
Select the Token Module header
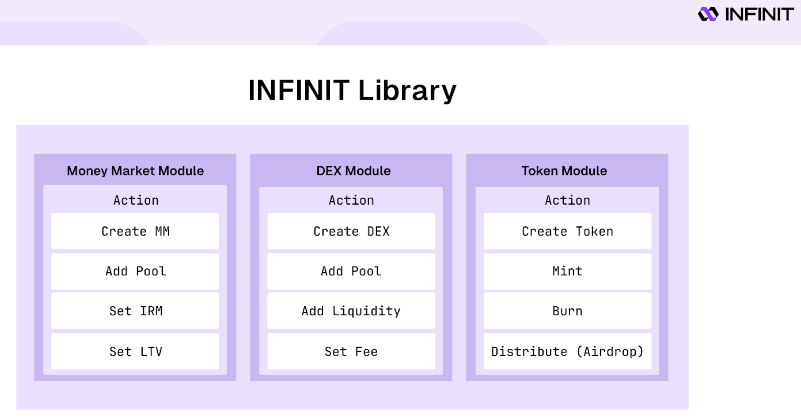[x=564, y=171]
